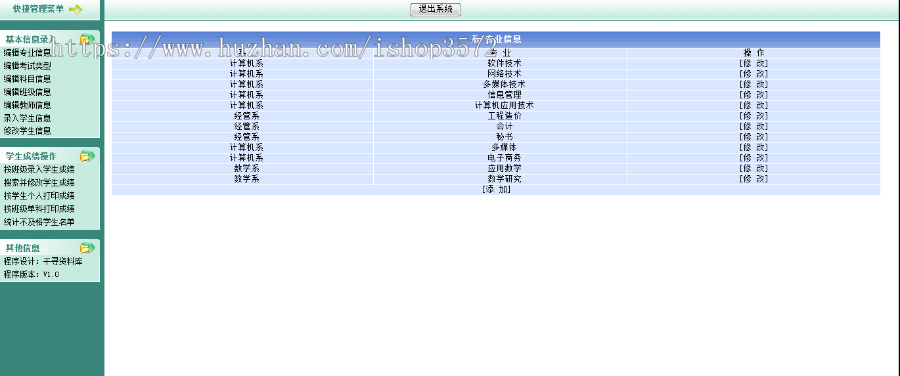Click 修改 link for 多媒体技术 row
Viewport: 900px width, 376px height.
coord(753,84)
